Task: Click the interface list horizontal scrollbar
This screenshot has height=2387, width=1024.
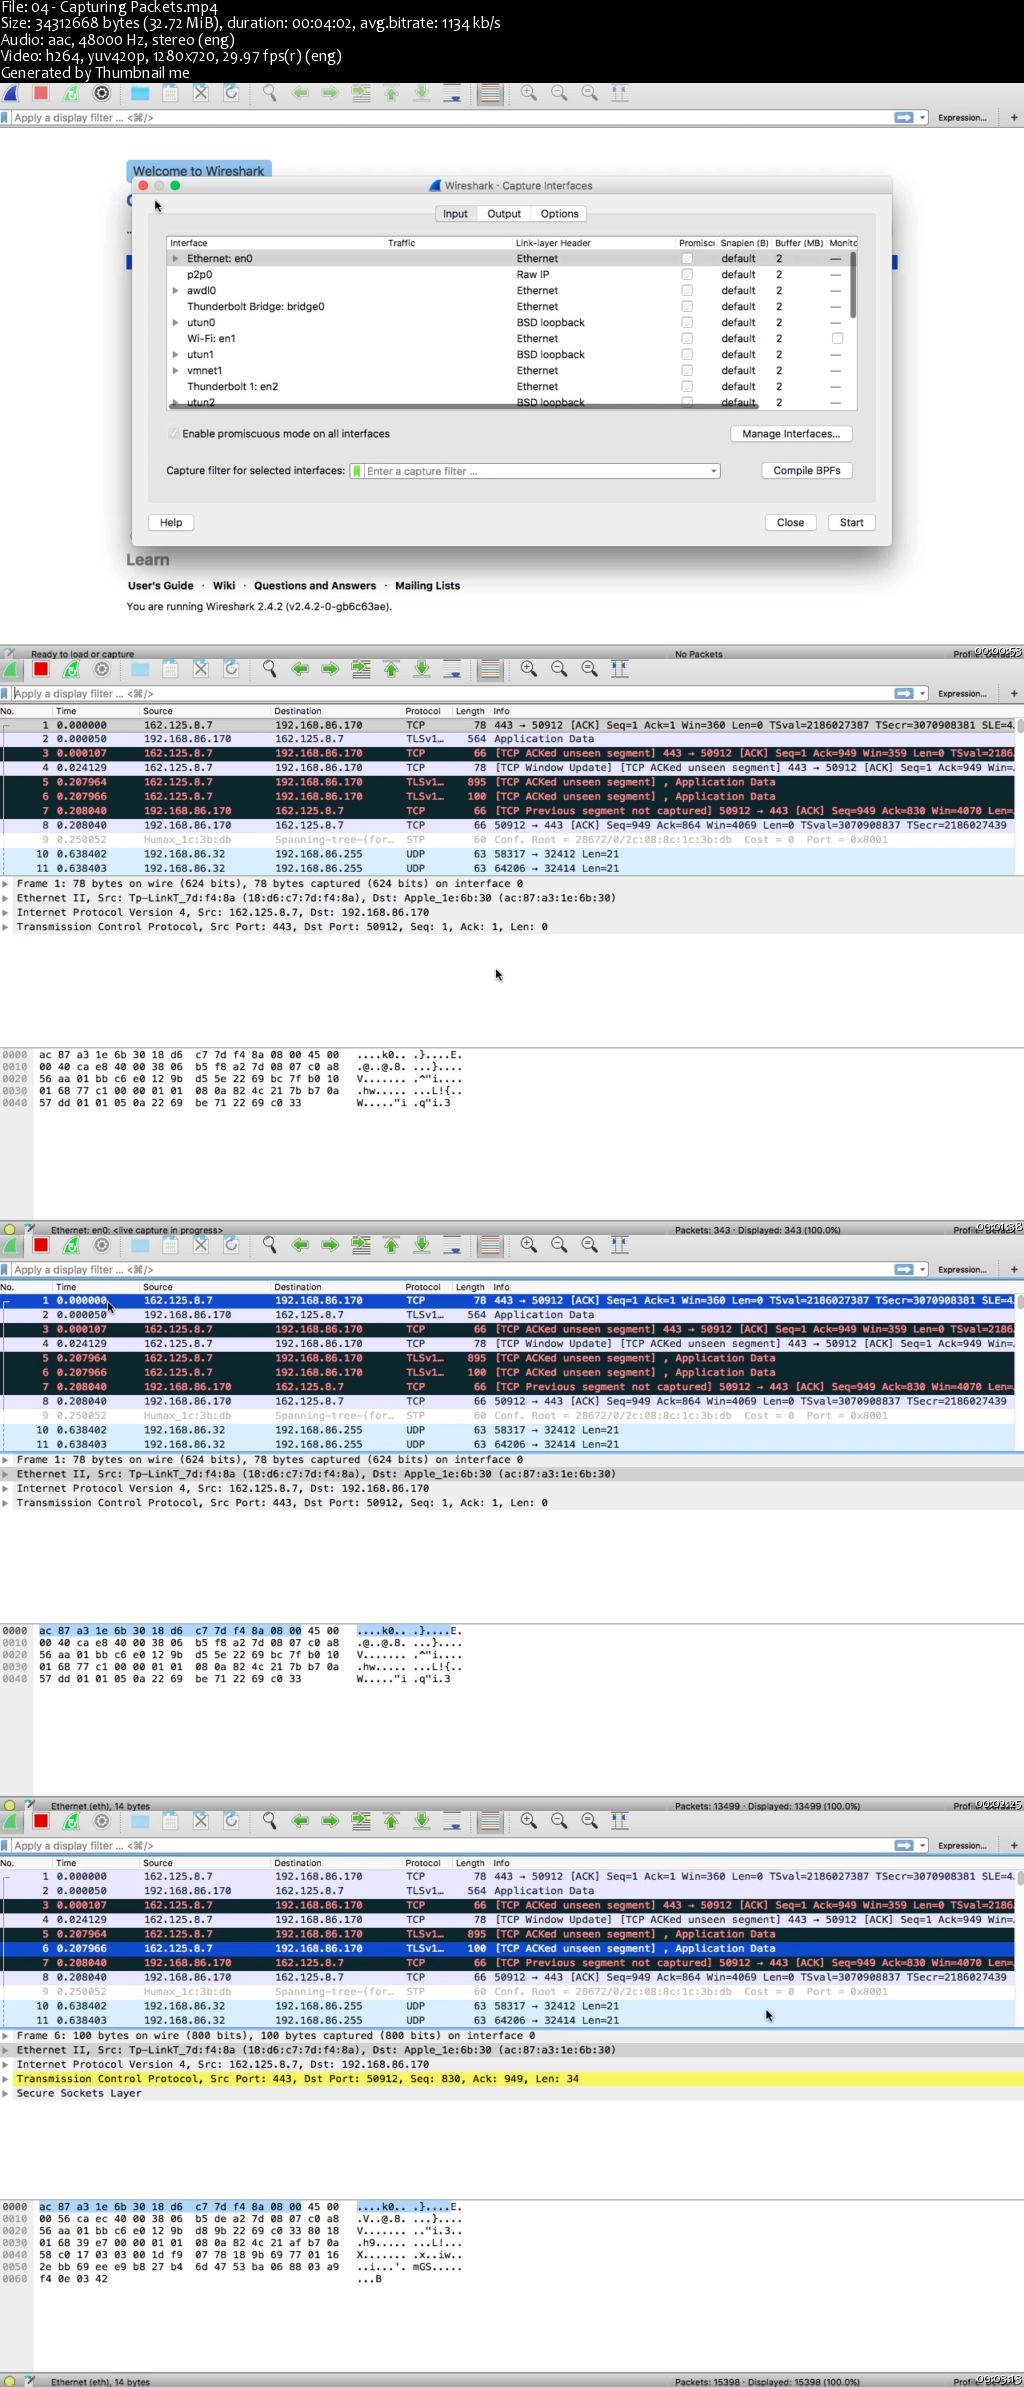Action: coord(463,406)
